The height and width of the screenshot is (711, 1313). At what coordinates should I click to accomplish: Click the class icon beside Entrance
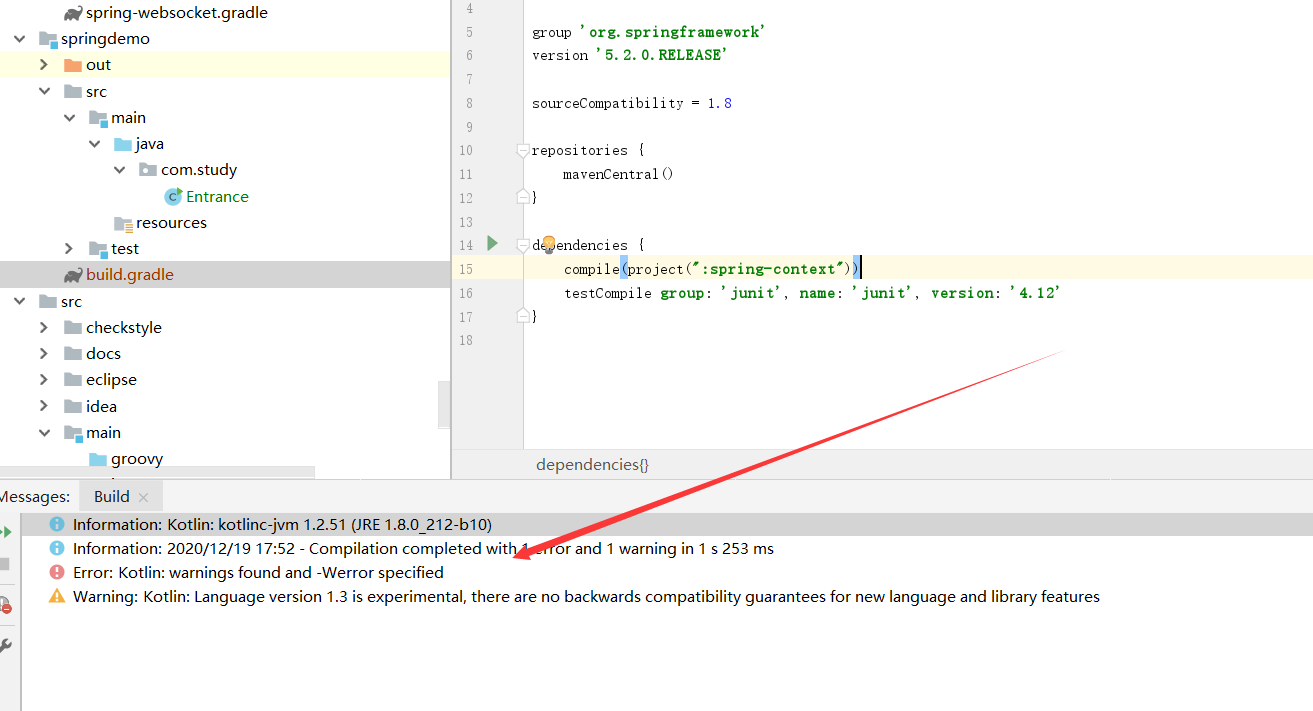172,196
